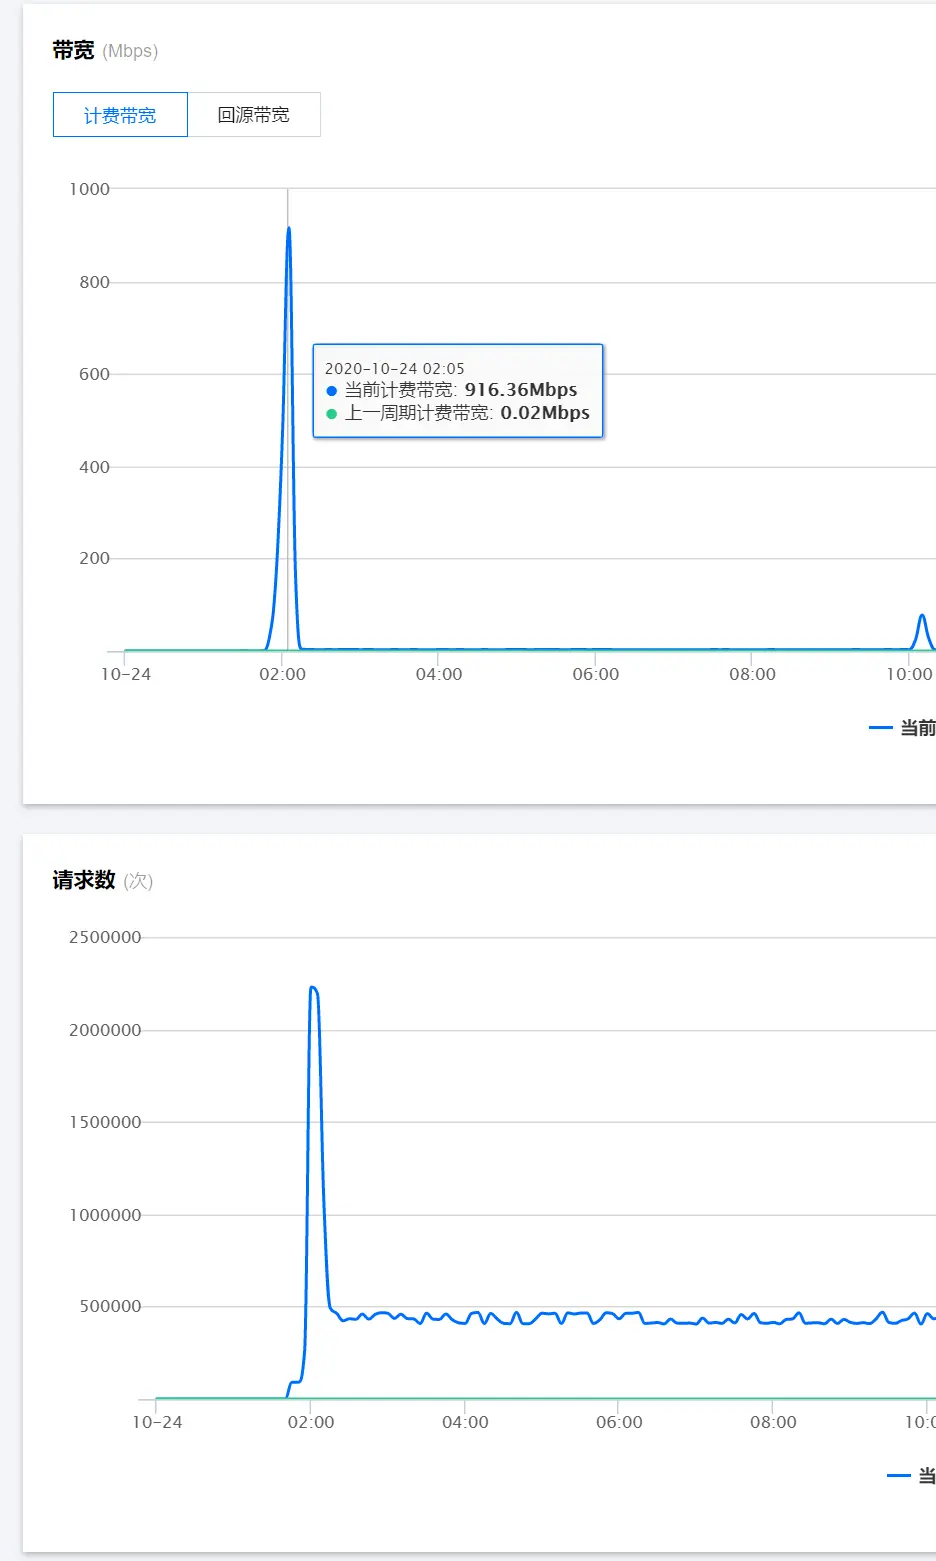Viewport: 936px width, 1561px height.
Task: Click the 04:00 label on bandwidth chart axis
Action: tap(439, 674)
